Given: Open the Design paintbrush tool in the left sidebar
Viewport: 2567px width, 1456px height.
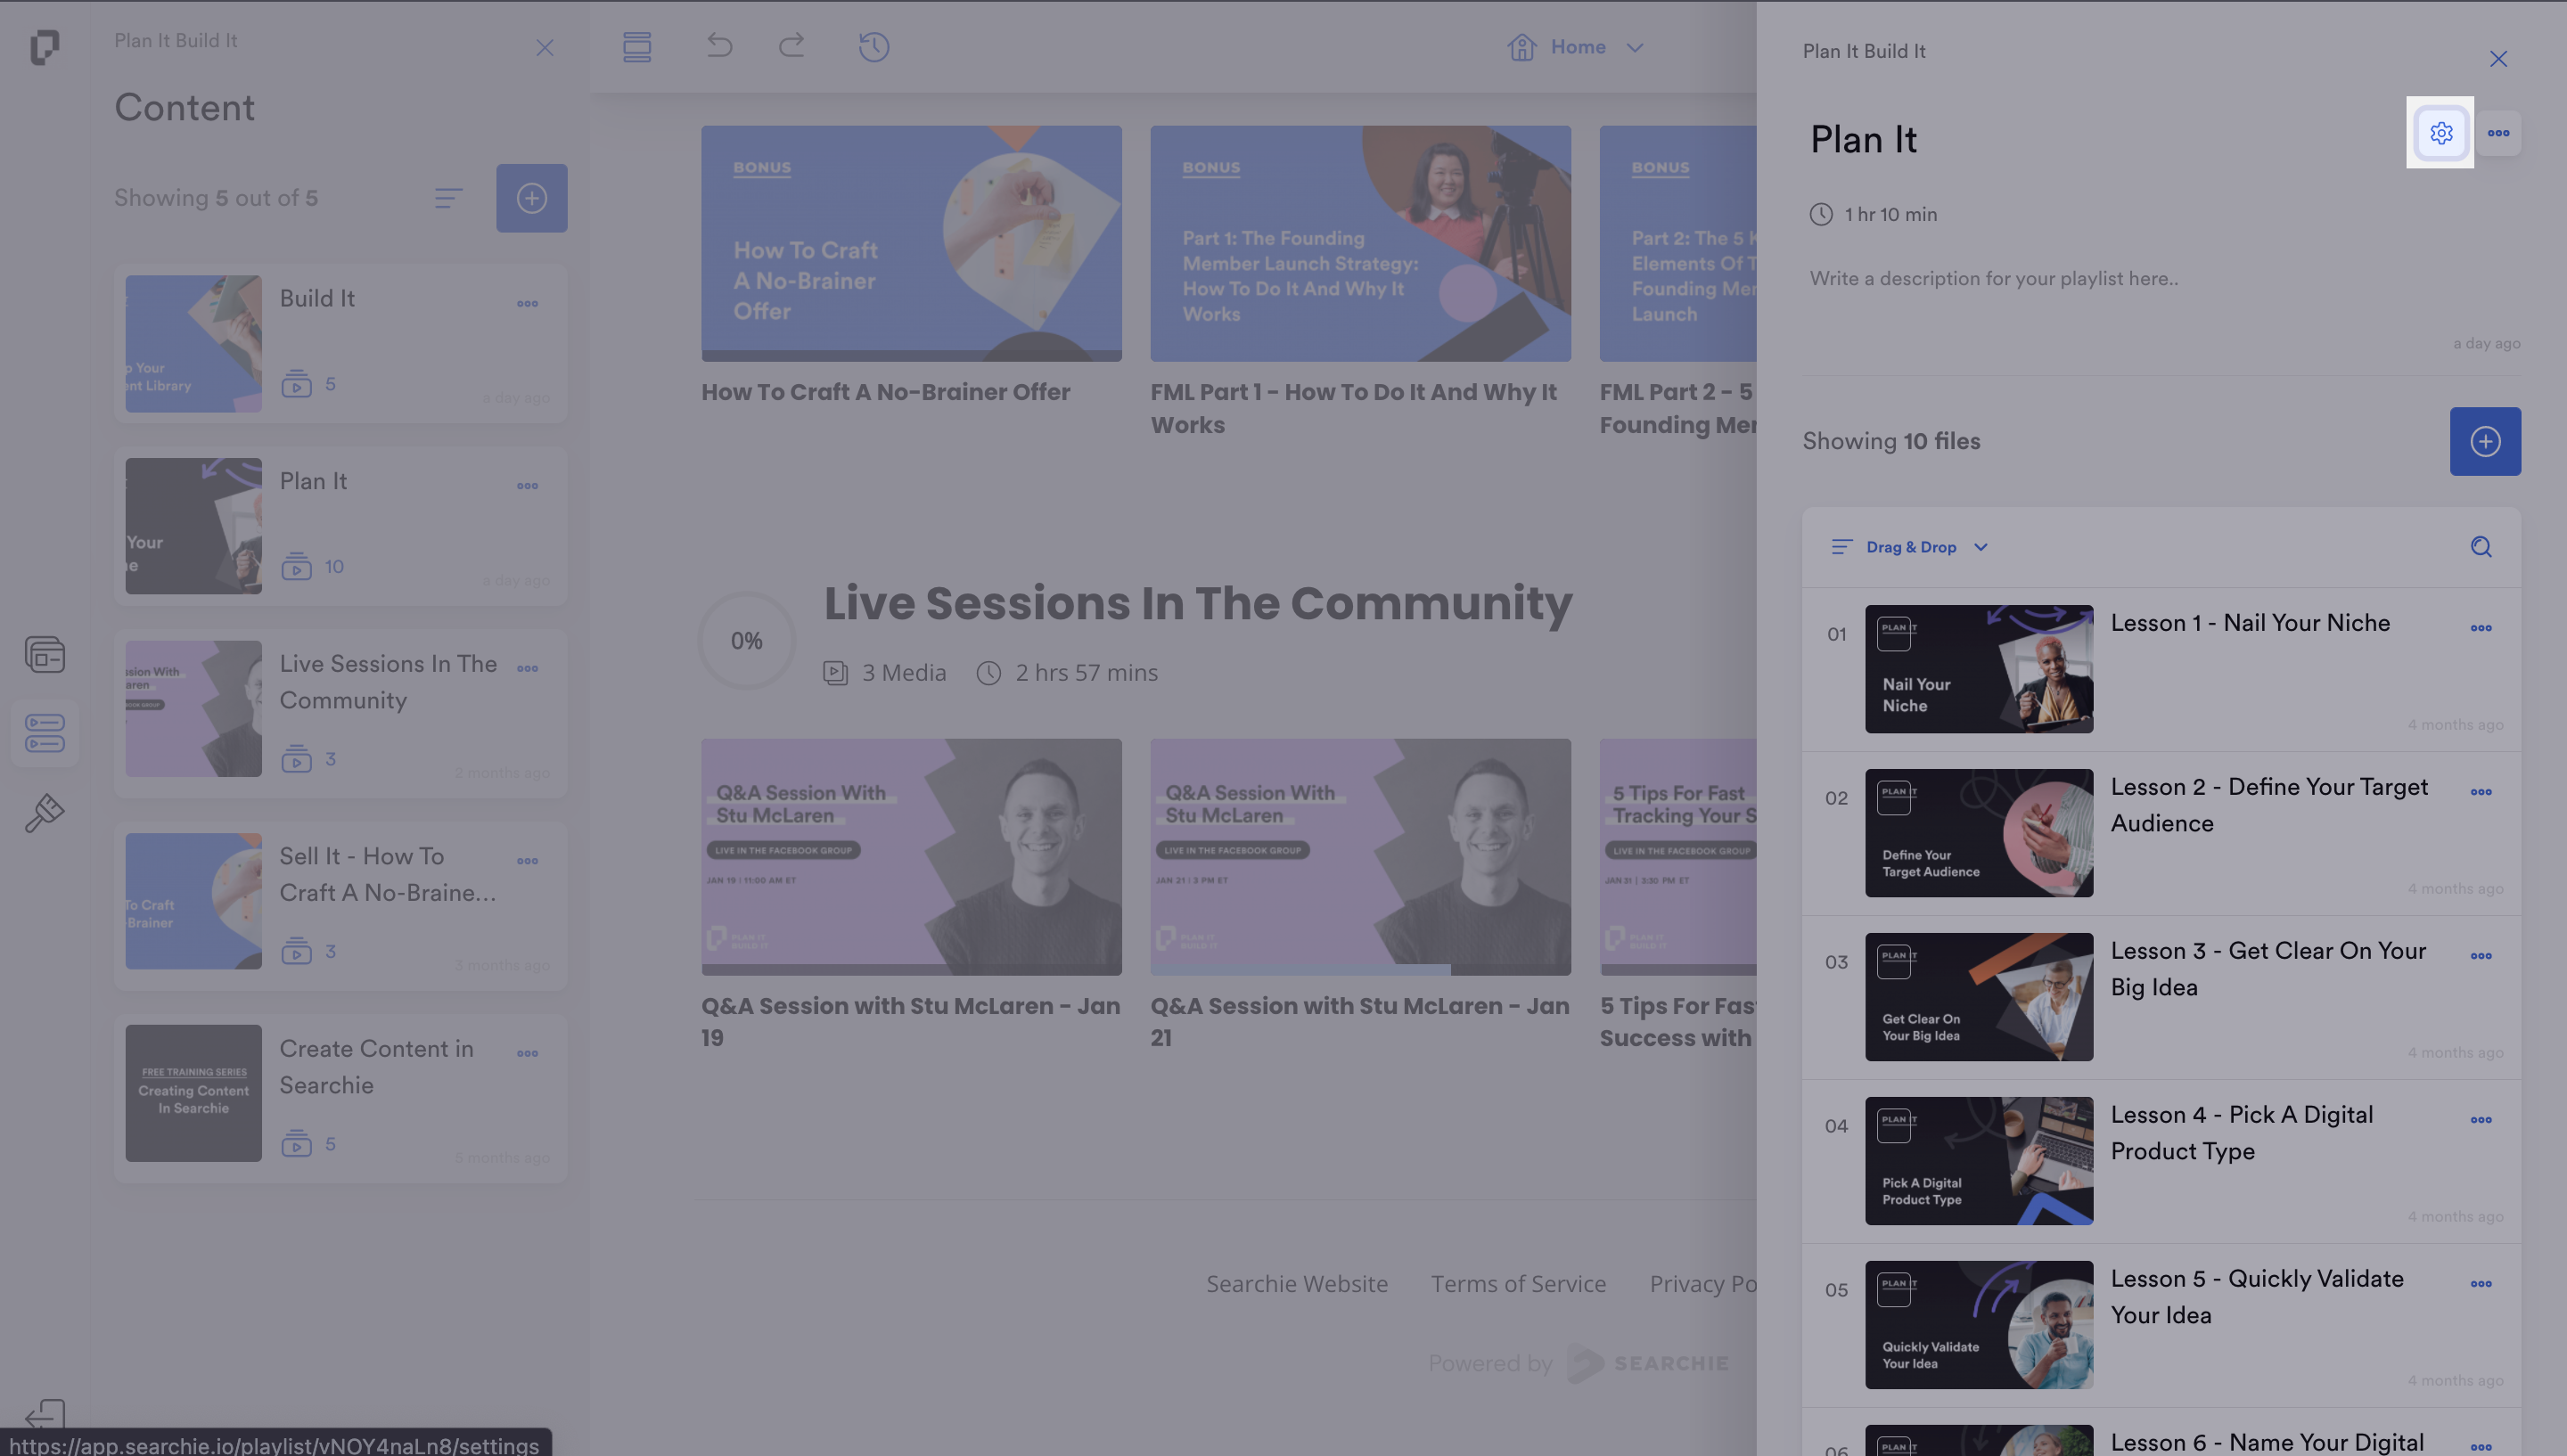Looking at the screenshot, I should [45, 813].
